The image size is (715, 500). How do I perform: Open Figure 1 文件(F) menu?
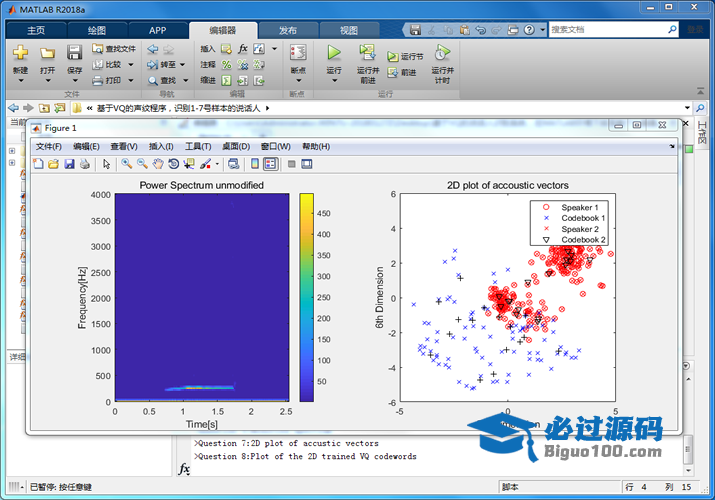pos(48,146)
